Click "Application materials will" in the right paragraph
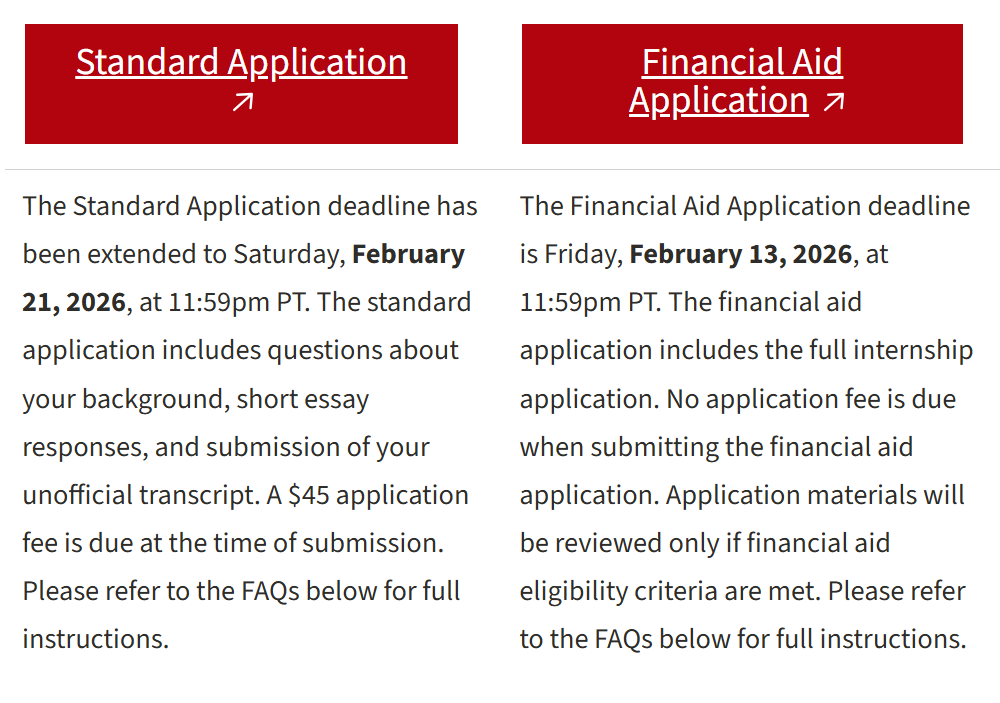The height and width of the screenshot is (703, 1000). click(x=815, y=495)
